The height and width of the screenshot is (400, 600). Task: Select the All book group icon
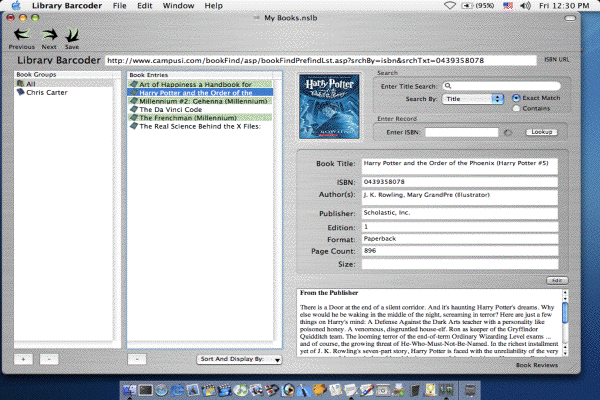pos(20,83)
